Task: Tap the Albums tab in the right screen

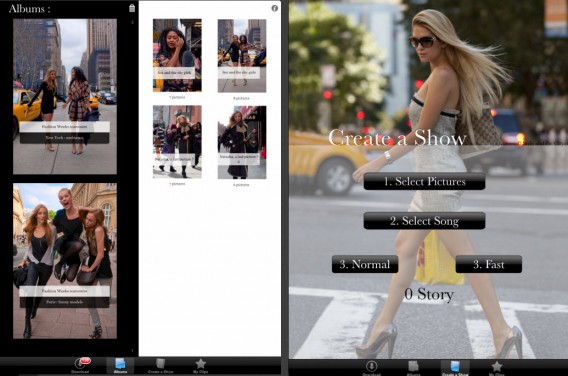Action: click(413, 368)
